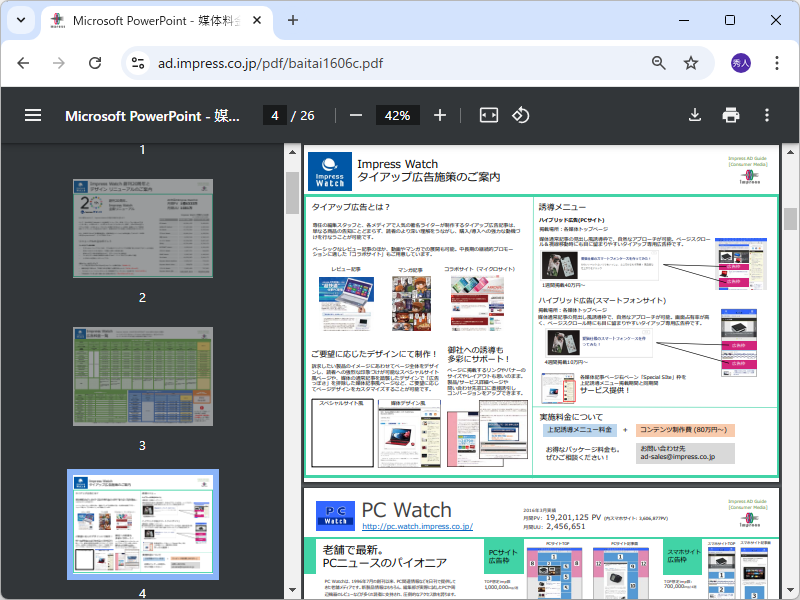Toggle the thumbnail sidebar with hamburger icon
The height and width of the screenshot is (600, 800).
point(33,115)
